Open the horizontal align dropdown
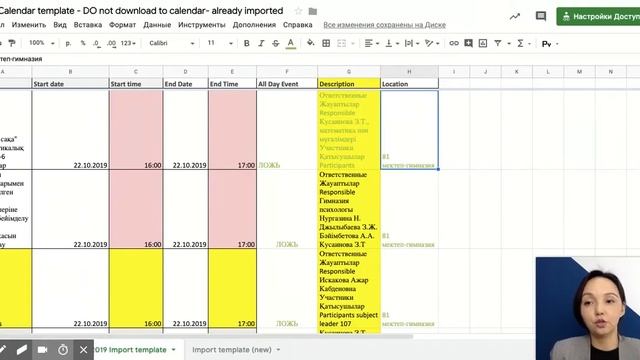640x360 pixels. 371,43
